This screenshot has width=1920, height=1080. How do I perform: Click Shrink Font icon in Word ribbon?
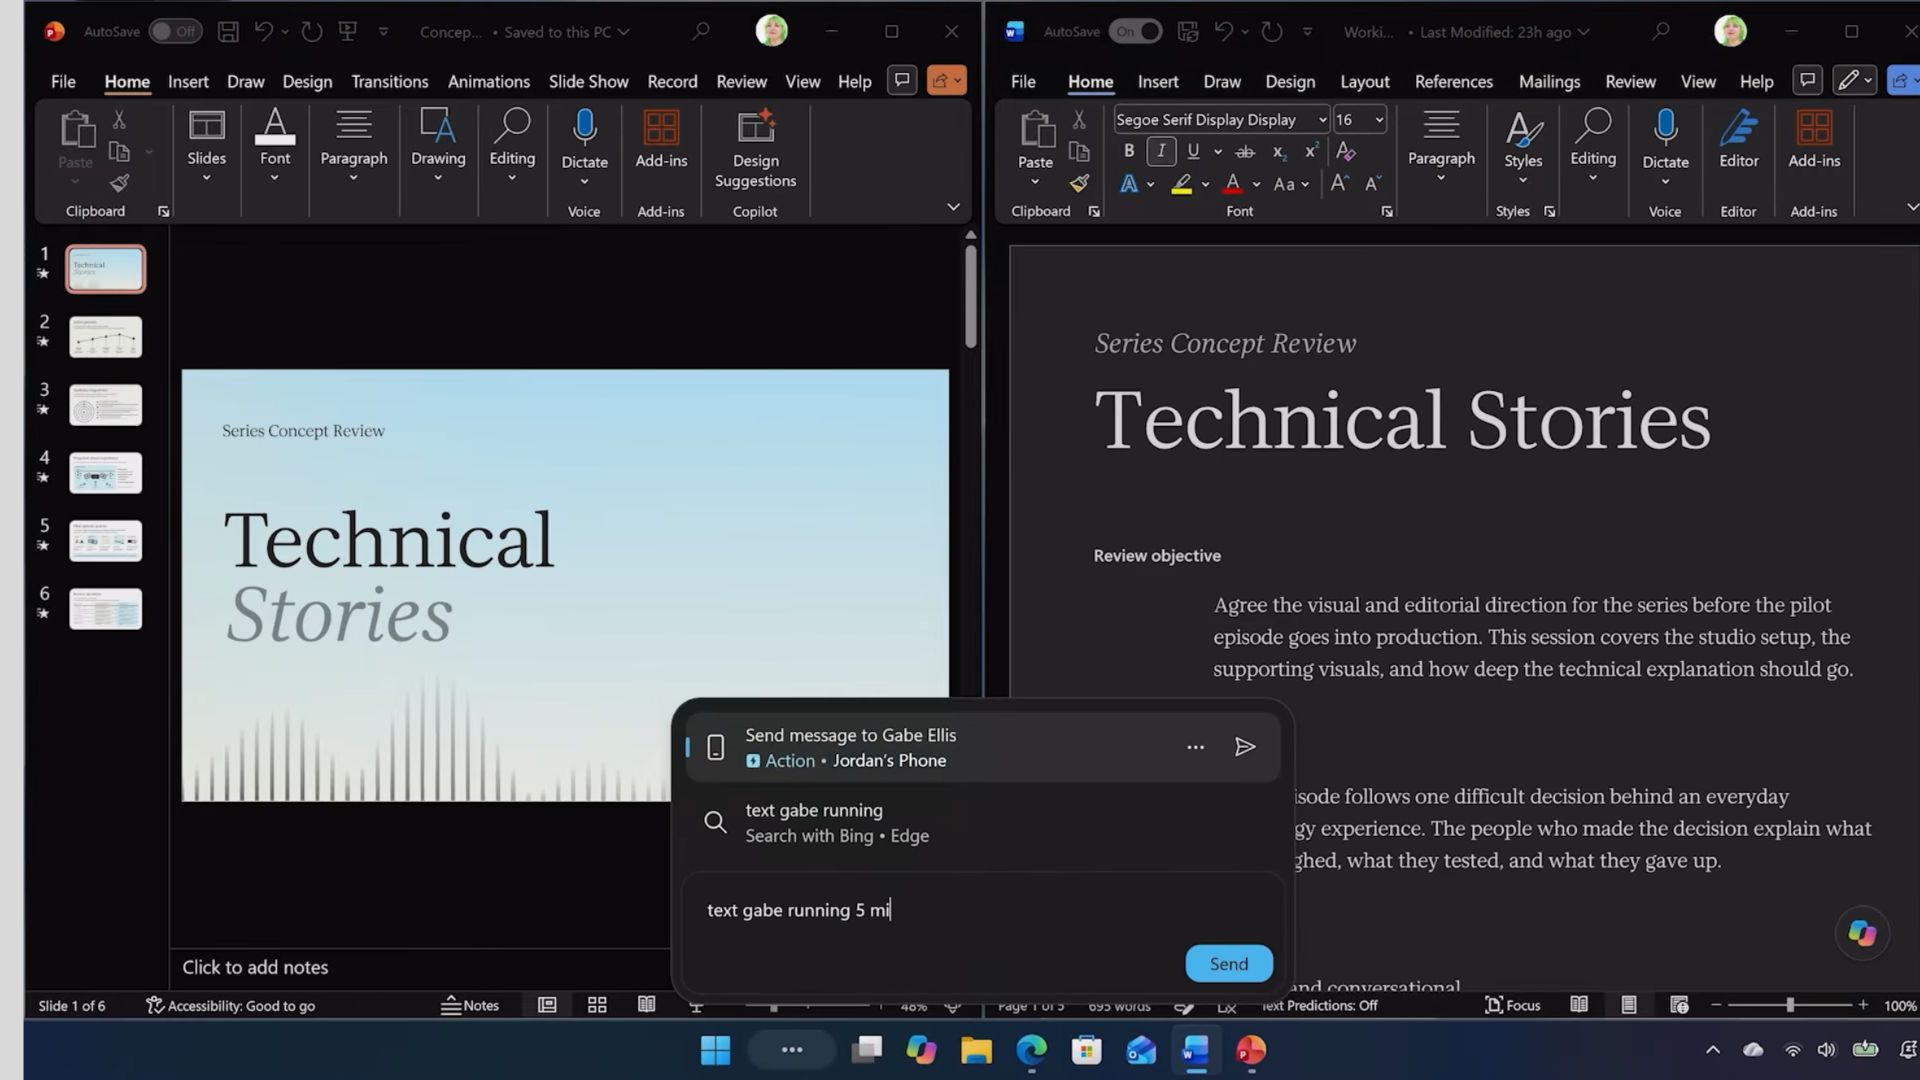(x=1373, y=184)
